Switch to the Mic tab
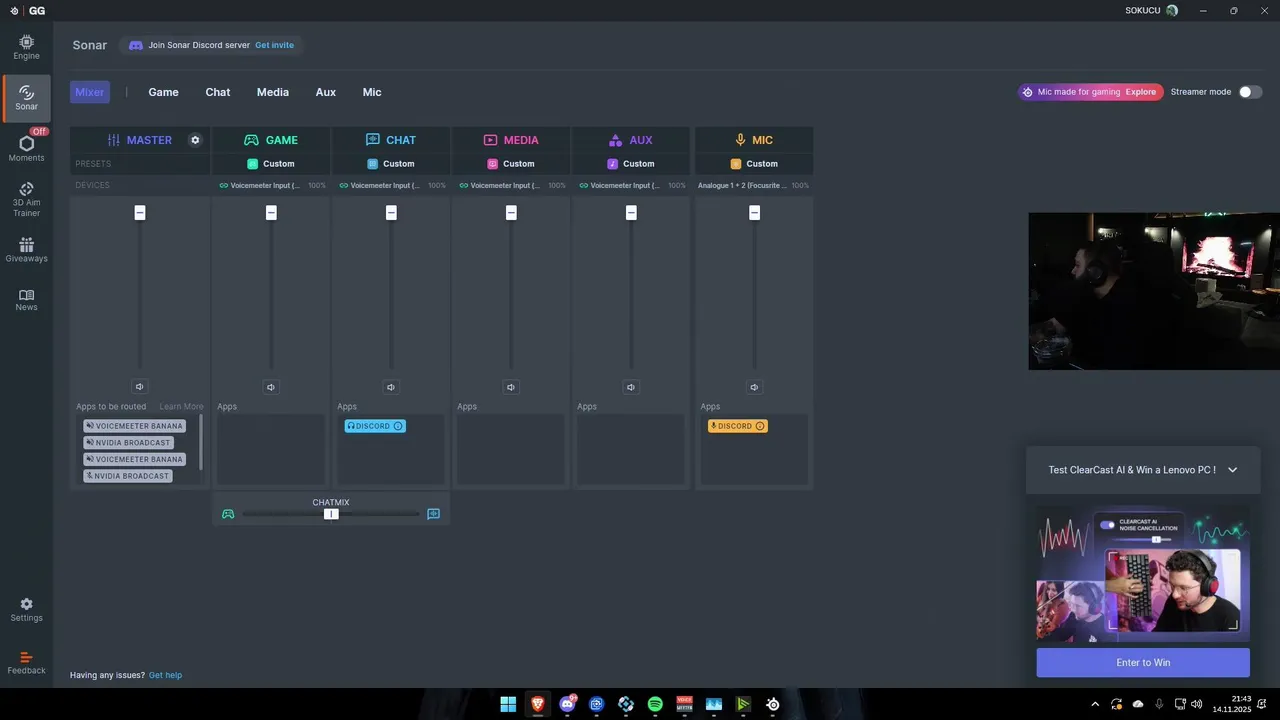The image size is (1280, 720). tap(372, 92)
